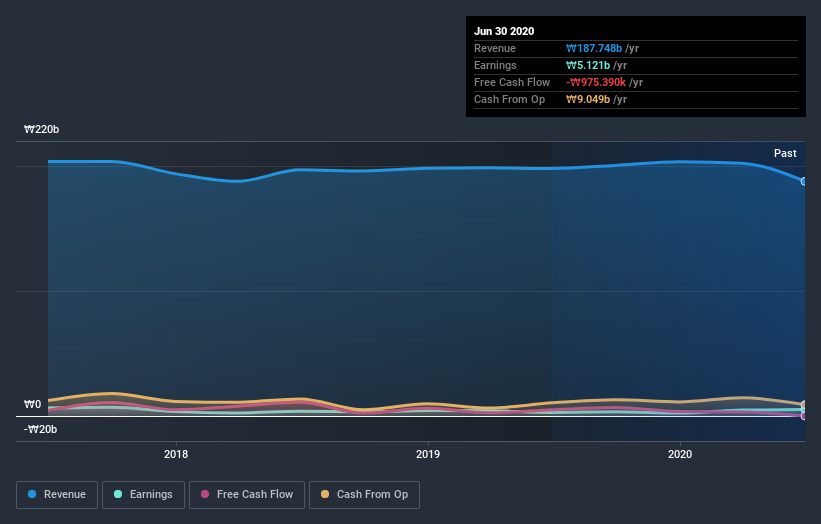Toggle the Revenue legend button
This screenshot has height=524, width=821.
click(57, 494)
